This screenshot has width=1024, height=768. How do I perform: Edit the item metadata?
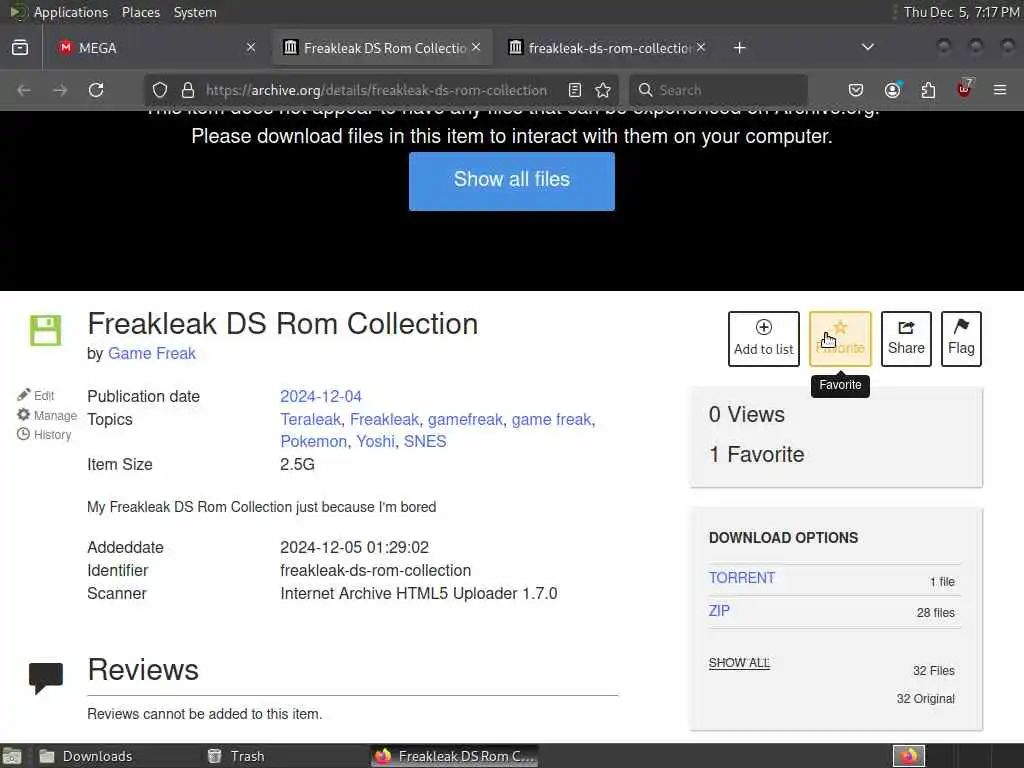coord(37,395)
